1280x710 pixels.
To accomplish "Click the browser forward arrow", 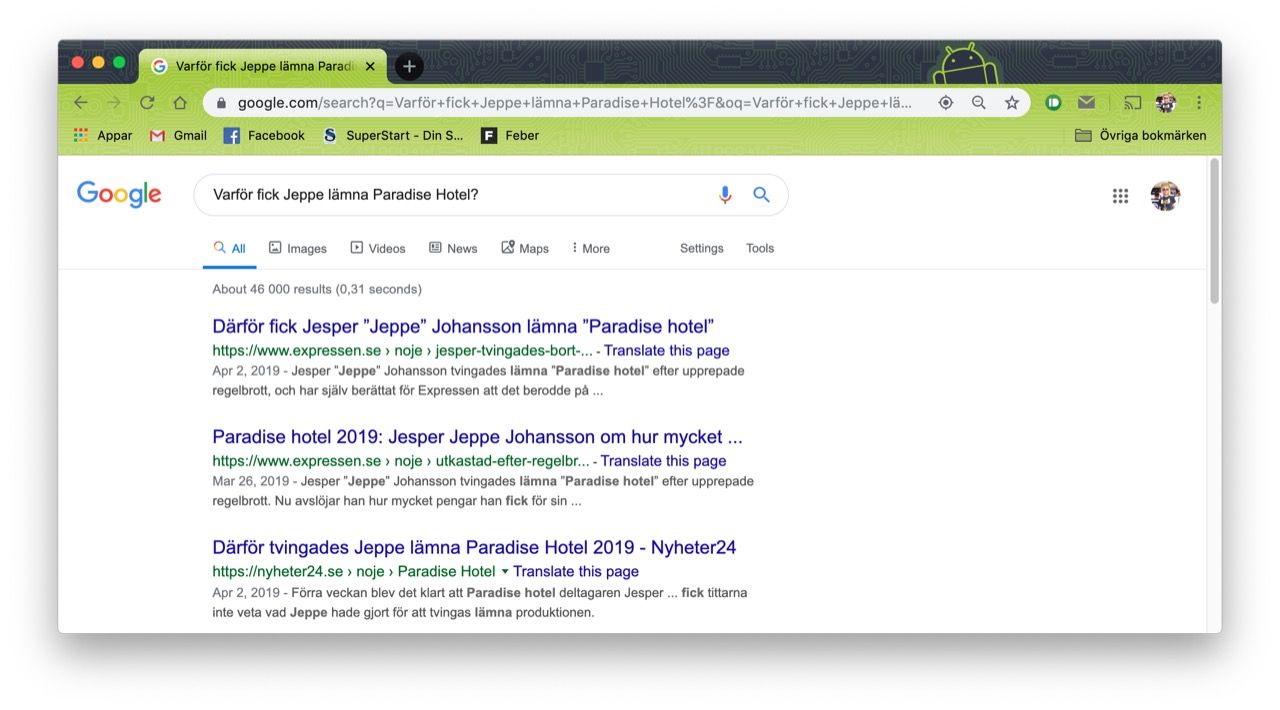I will pyautogui.click(x=114, y=102).
